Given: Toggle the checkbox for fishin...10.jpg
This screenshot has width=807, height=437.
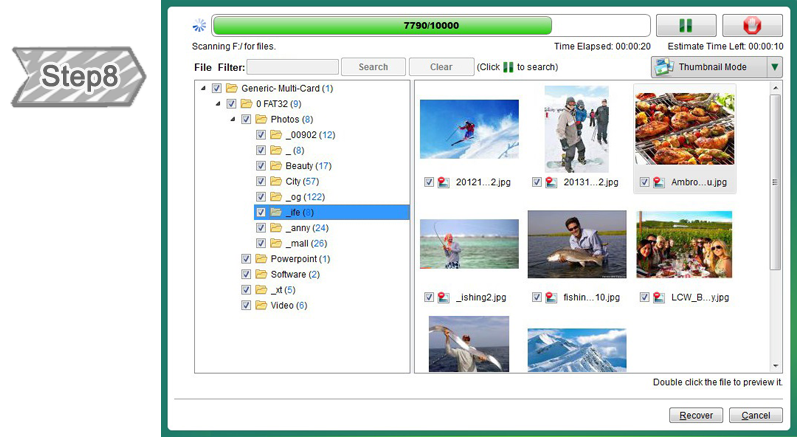Looking at the screenshot, I should click(x=537, y=297).
